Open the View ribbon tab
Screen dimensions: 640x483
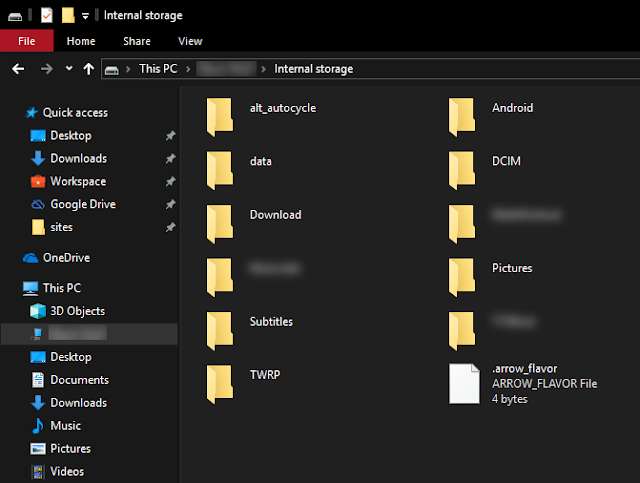[x=190, y=41]
